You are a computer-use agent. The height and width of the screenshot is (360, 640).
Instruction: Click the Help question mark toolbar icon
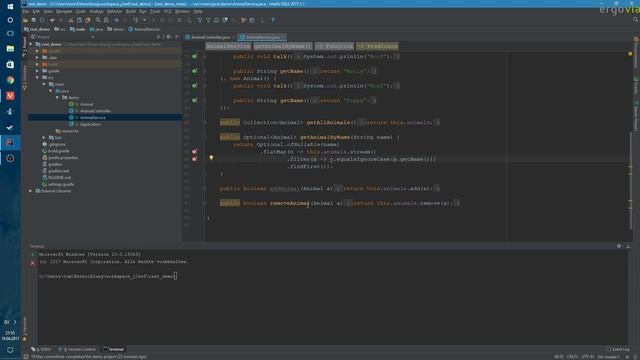point(273,20)
